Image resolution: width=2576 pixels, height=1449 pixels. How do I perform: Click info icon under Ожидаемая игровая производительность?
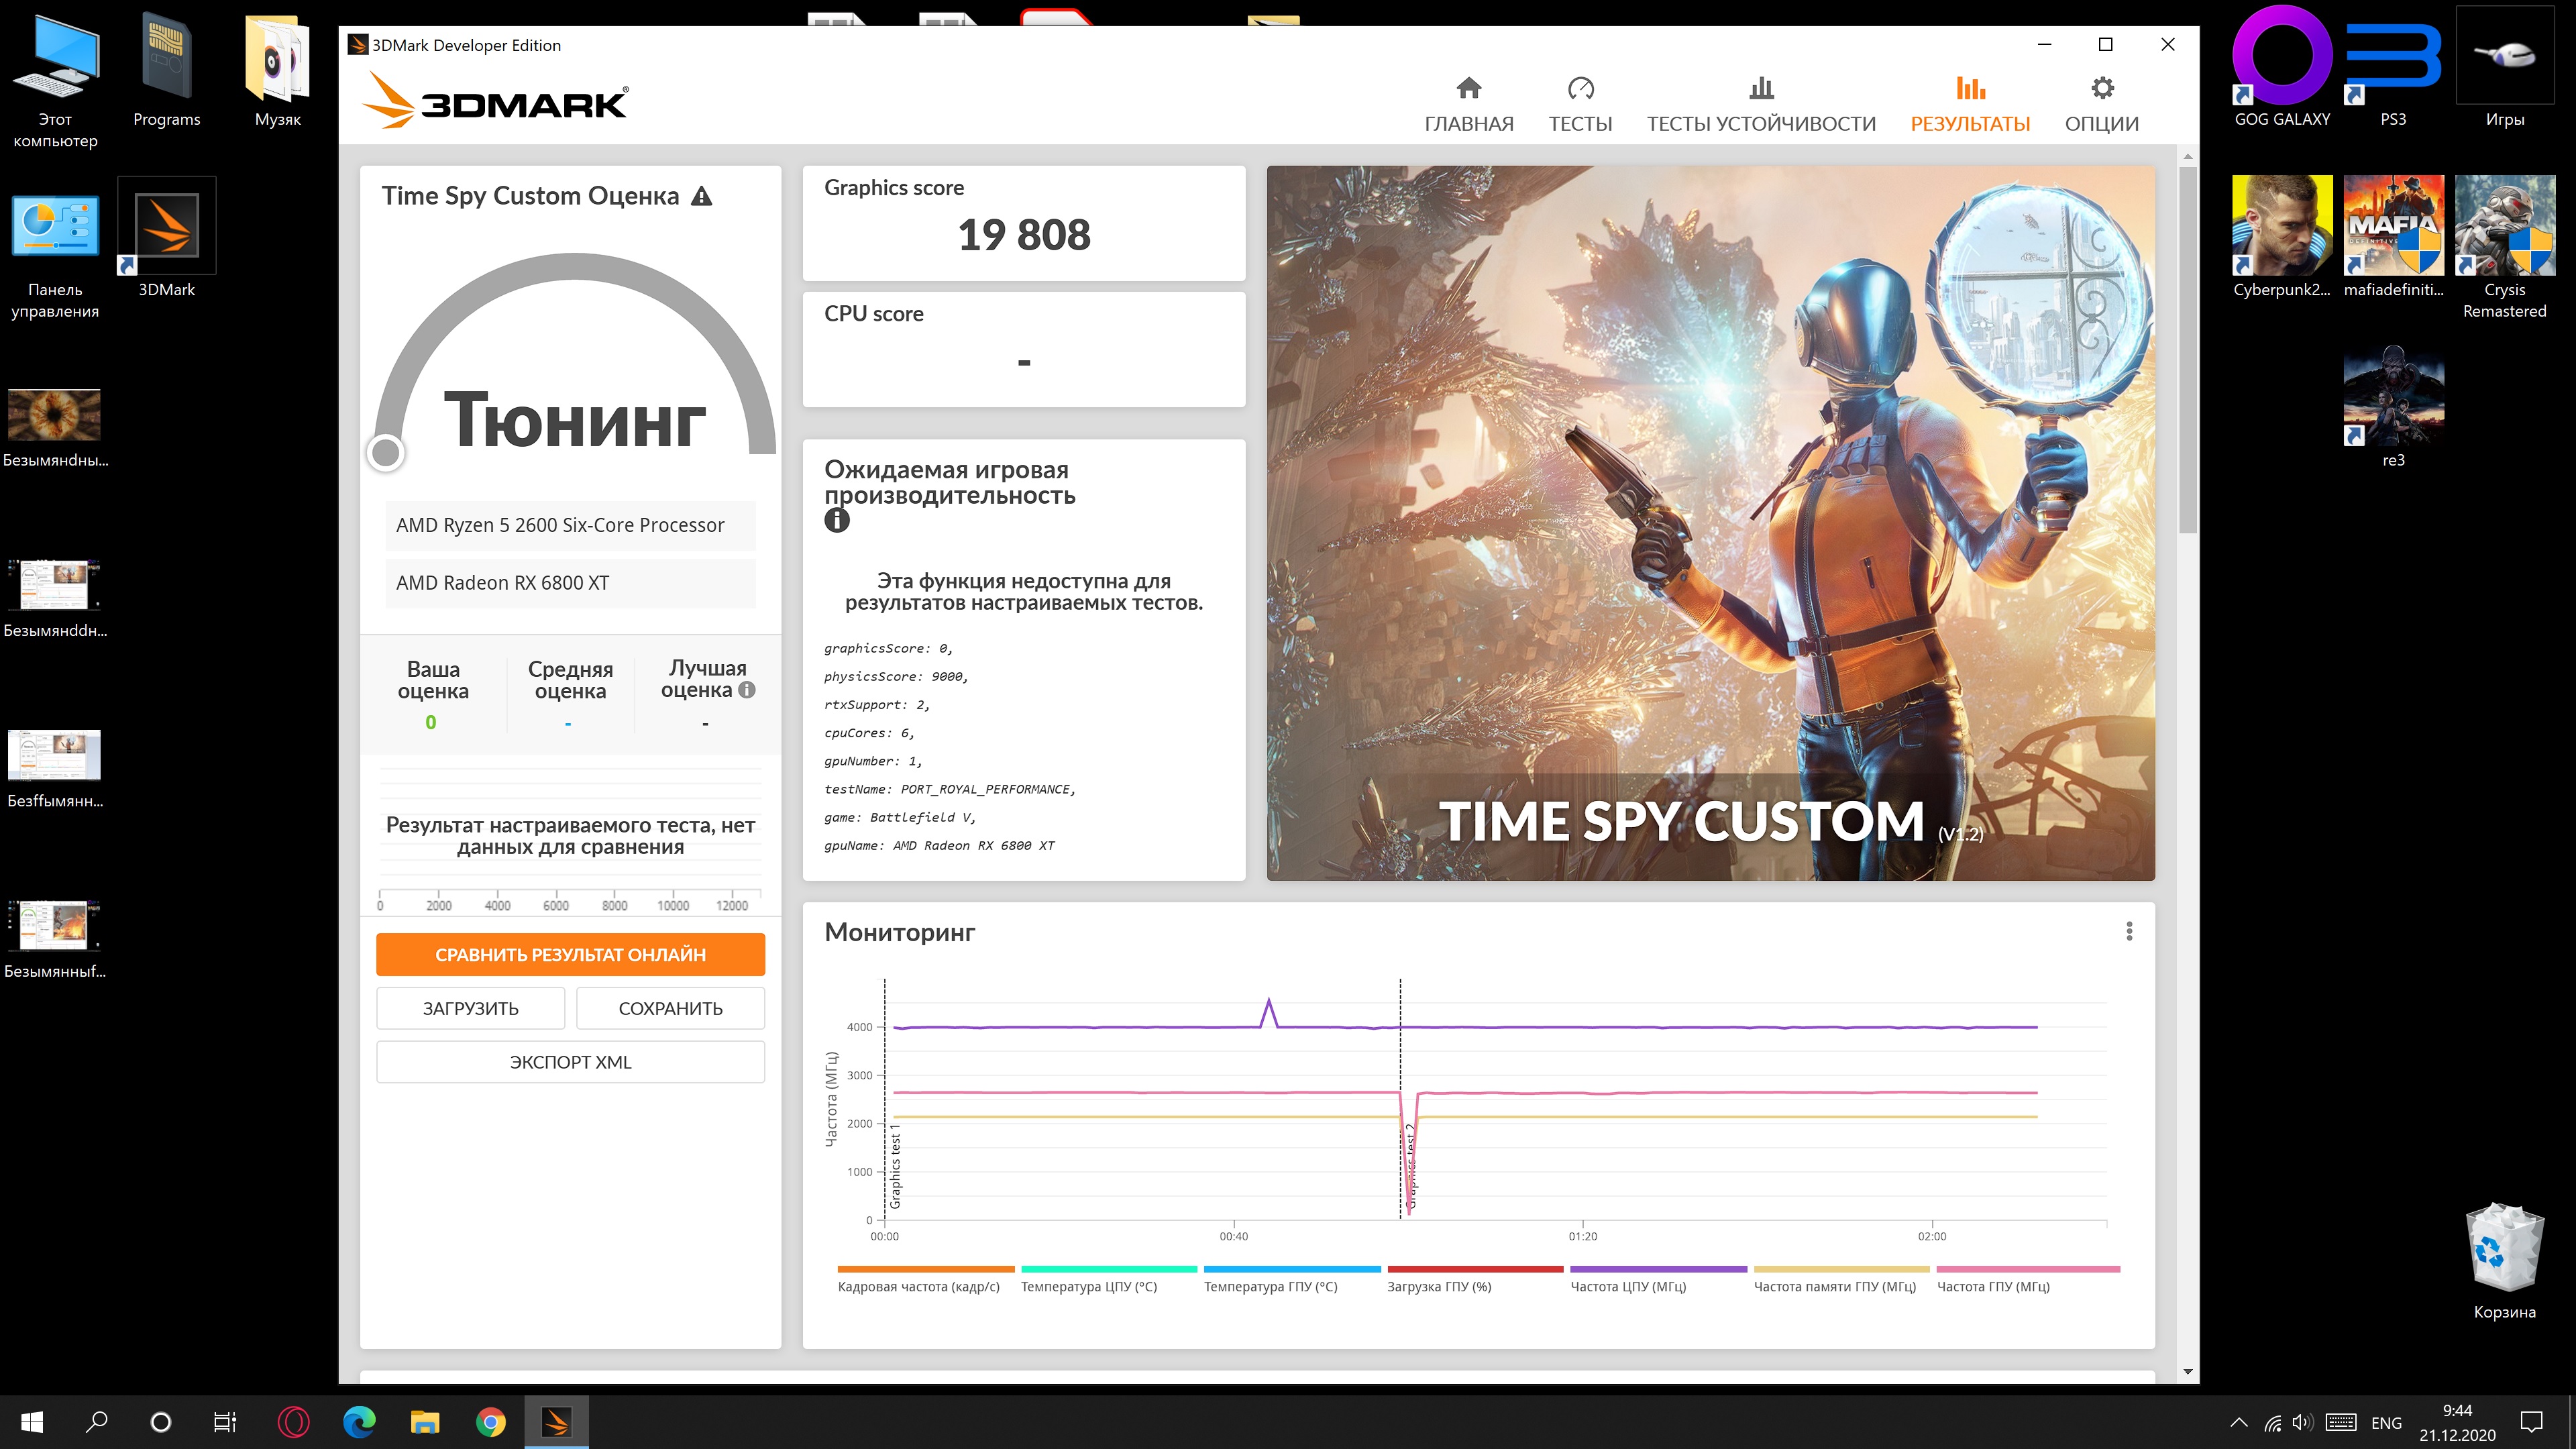(x=837, y=520)
